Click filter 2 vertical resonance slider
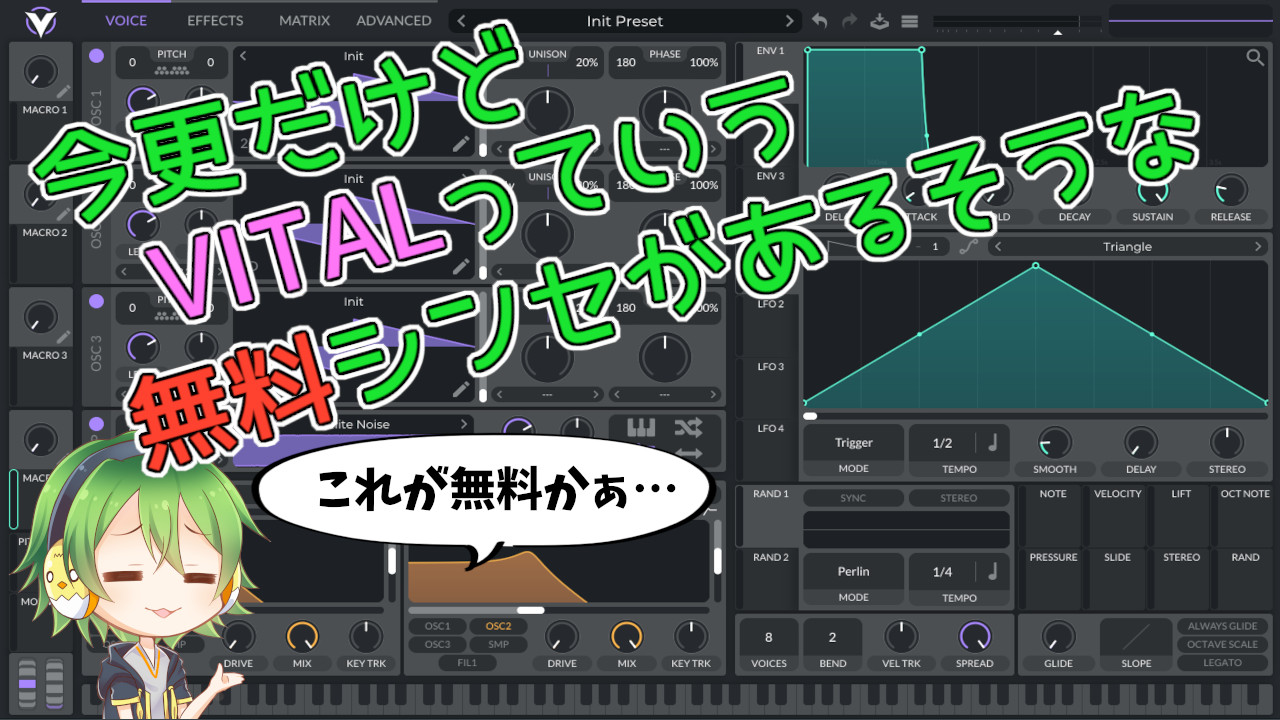The image size is (1280, 720). (x=717, y=562)
